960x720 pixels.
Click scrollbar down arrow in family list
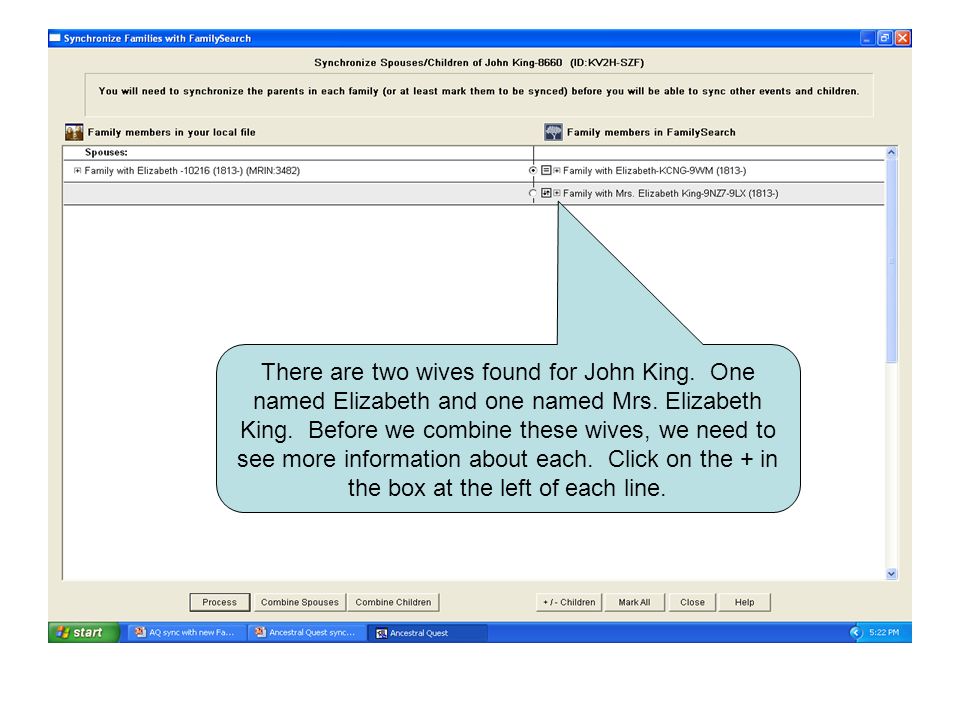891,574
